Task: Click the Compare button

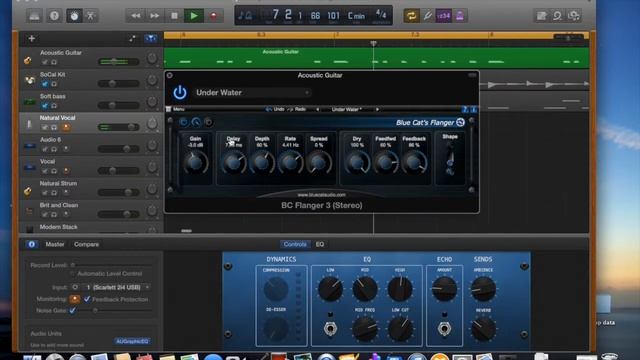Action: [87, 244]
